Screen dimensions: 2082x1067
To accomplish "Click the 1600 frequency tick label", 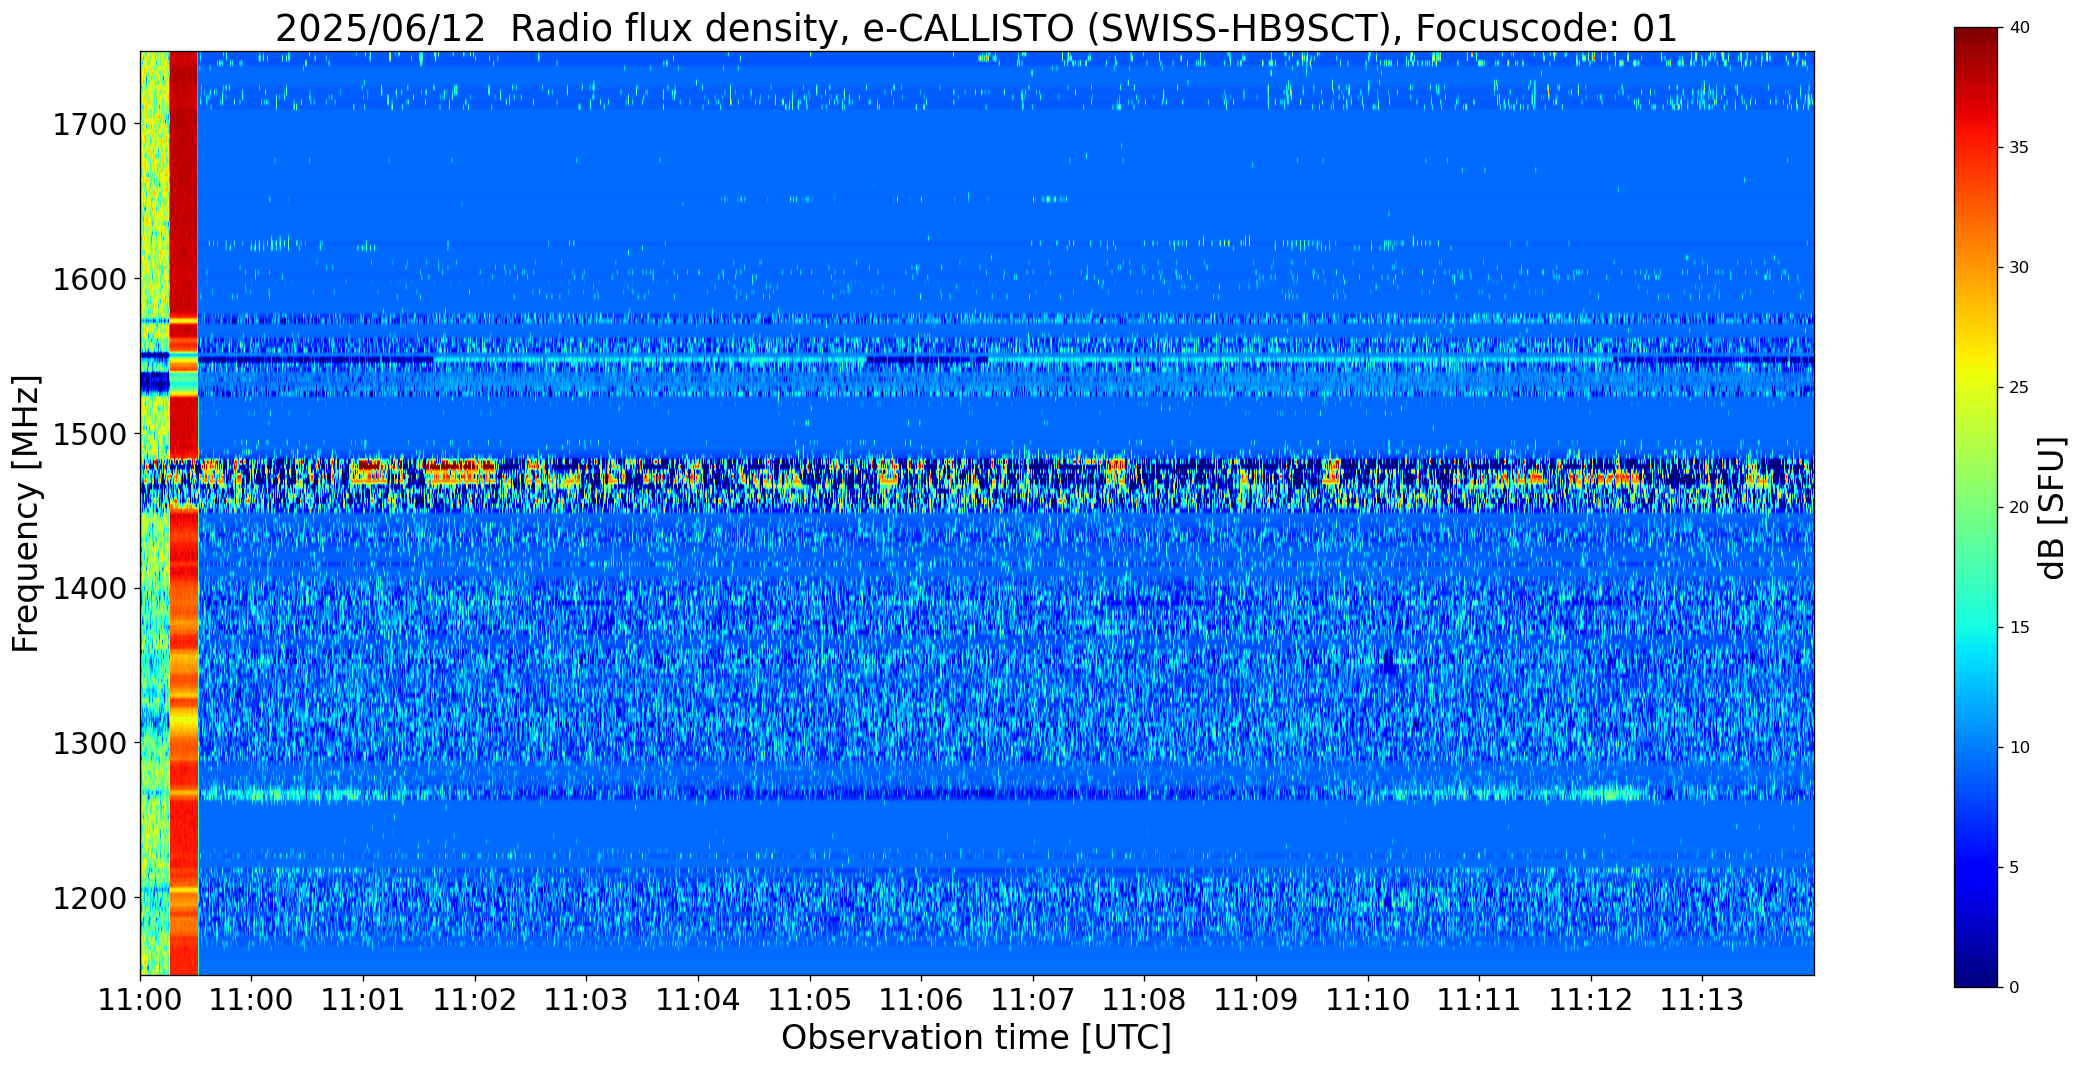I will [x=89, y=279].
